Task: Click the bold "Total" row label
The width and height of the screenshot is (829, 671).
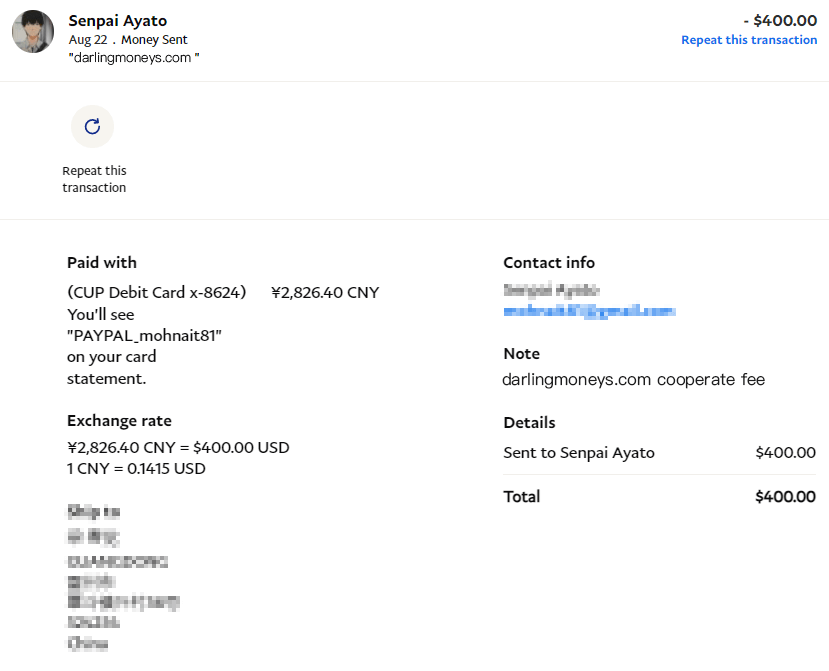Action: 522,496
